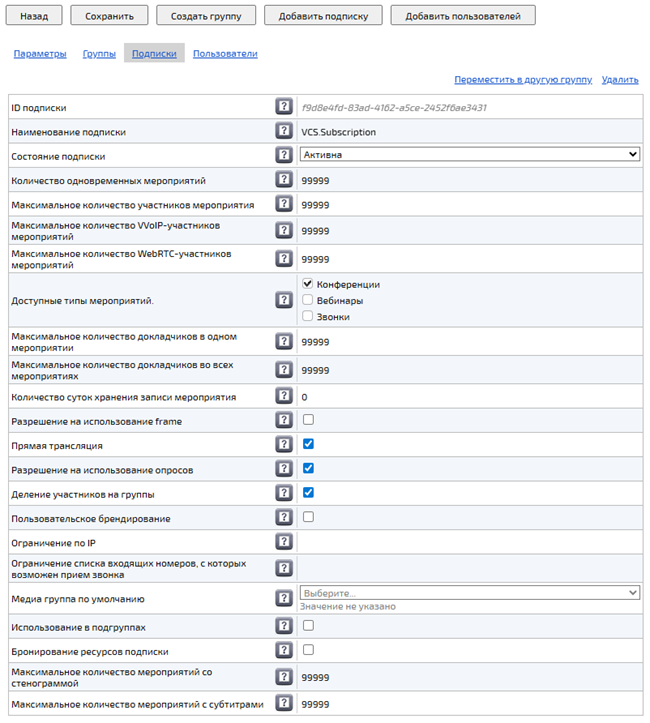This screenshot has height=723, width=650.
Task: Click help icon beside Состояние подписки
Action: [284, 155]
